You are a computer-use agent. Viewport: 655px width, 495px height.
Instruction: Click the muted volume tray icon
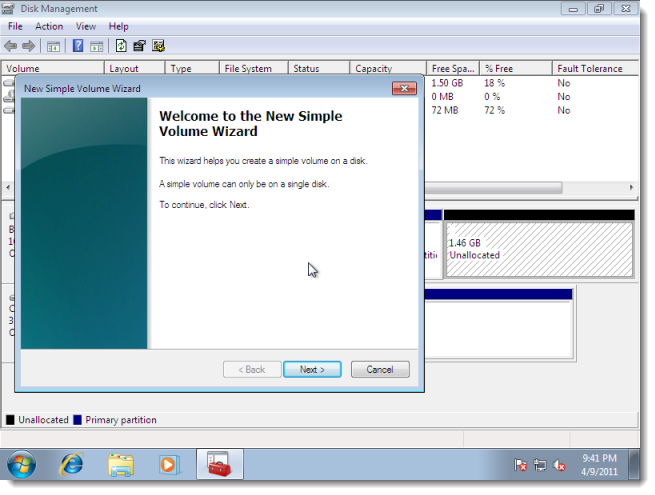tap(559, 465)
